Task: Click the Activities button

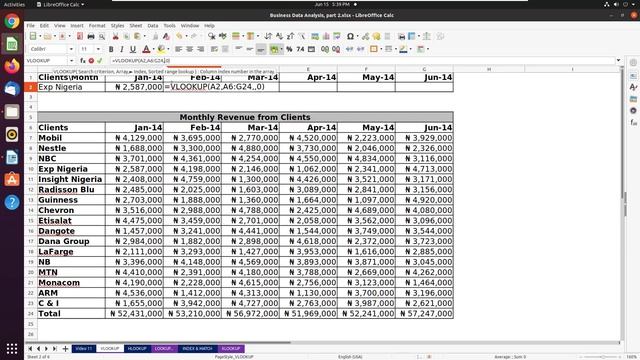Action: click(14, 4)
